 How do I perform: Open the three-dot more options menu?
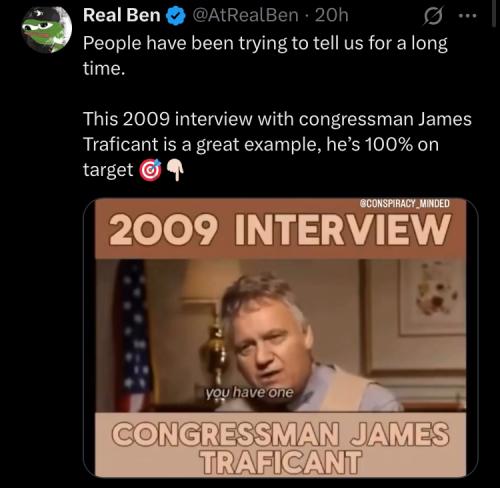[468, 16]
